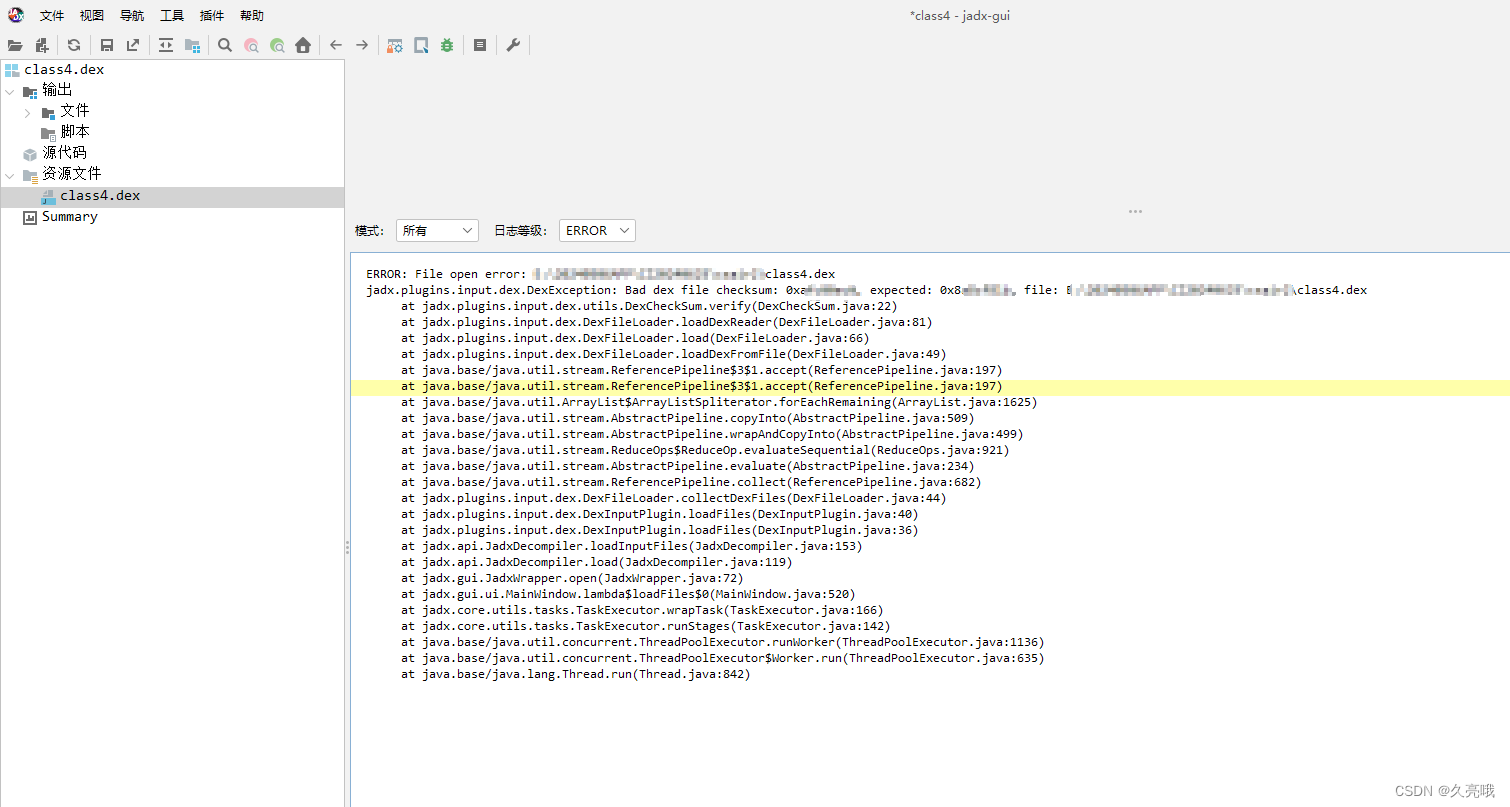The height and width of the screenshot is (807, 1510).
Task: Reload files with the refresh icon
Action: (x=73, y=44)
